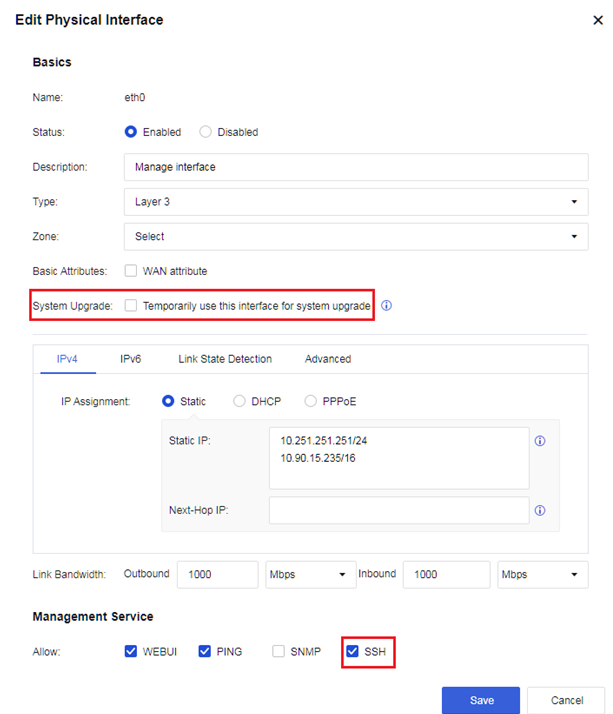Open the Outbound Mbps unit dropdown
Viewport: 613px width, 714px height.
(309, 575)
